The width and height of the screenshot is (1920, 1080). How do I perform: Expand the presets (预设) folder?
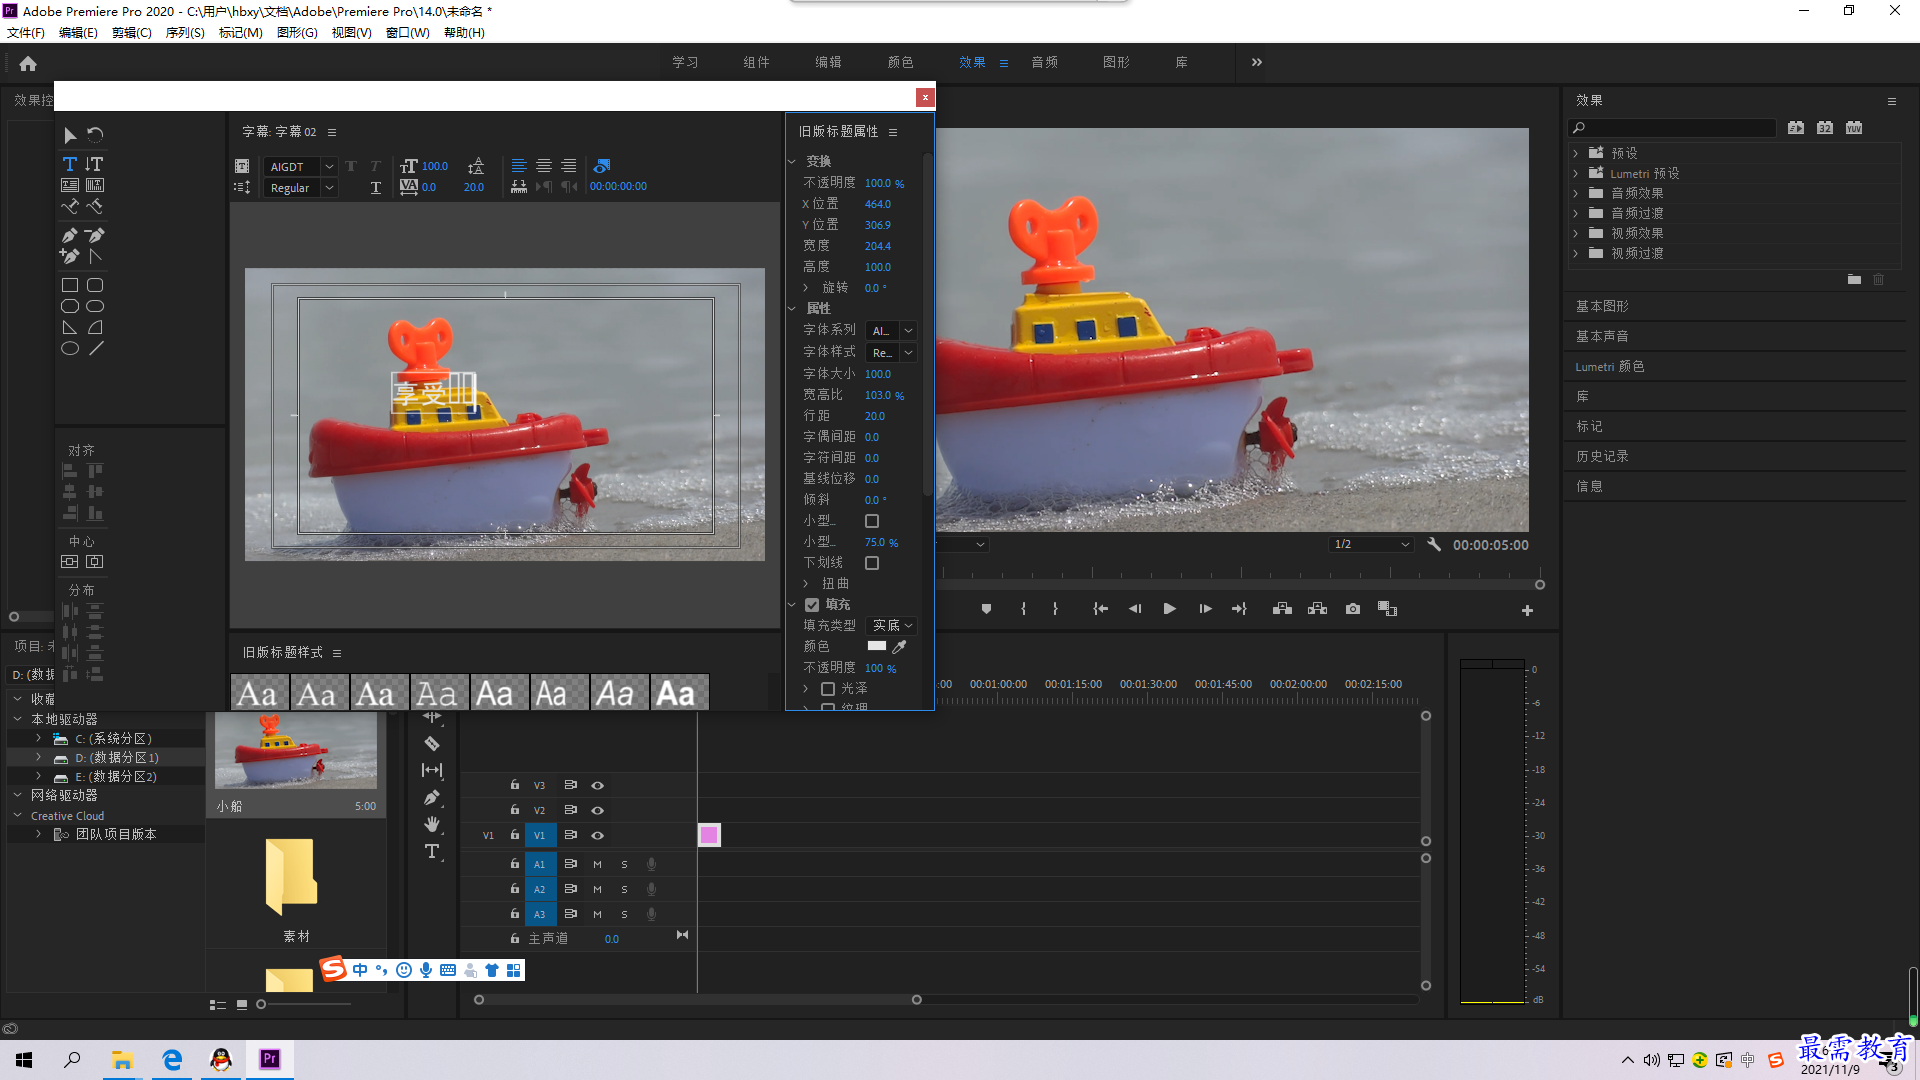coord(1576,153)
